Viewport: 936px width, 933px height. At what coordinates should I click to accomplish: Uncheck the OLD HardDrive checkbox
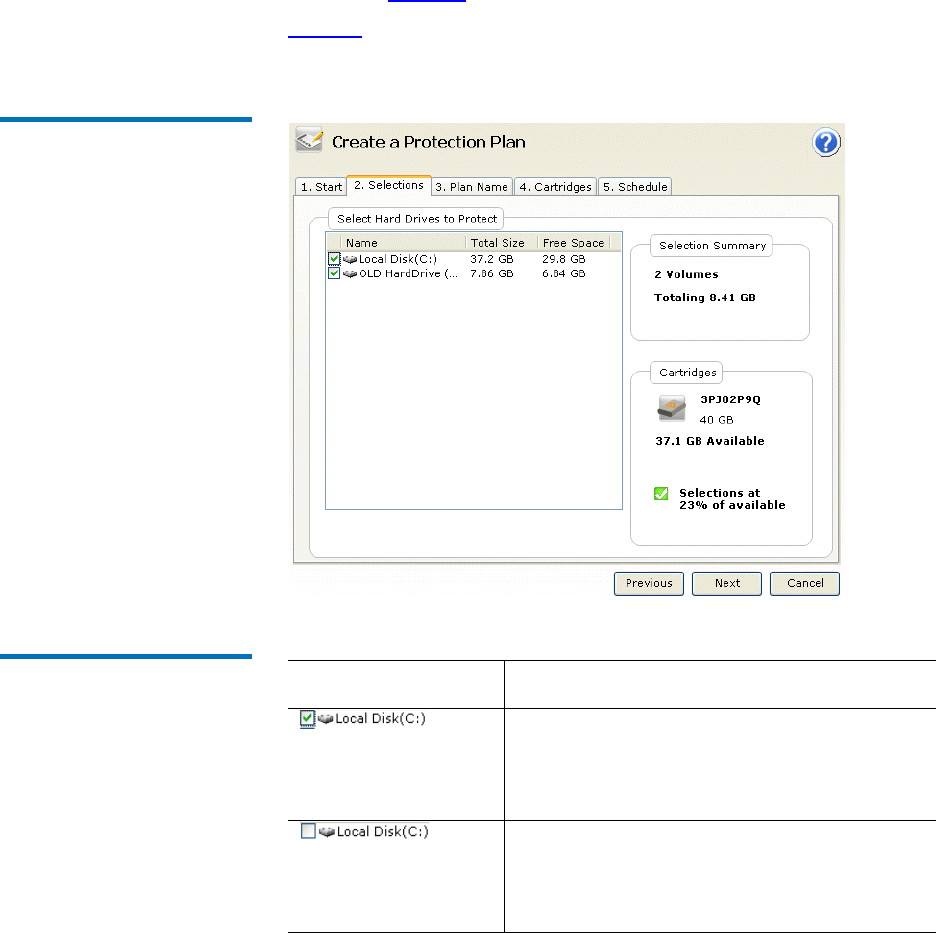pos(334,273)
